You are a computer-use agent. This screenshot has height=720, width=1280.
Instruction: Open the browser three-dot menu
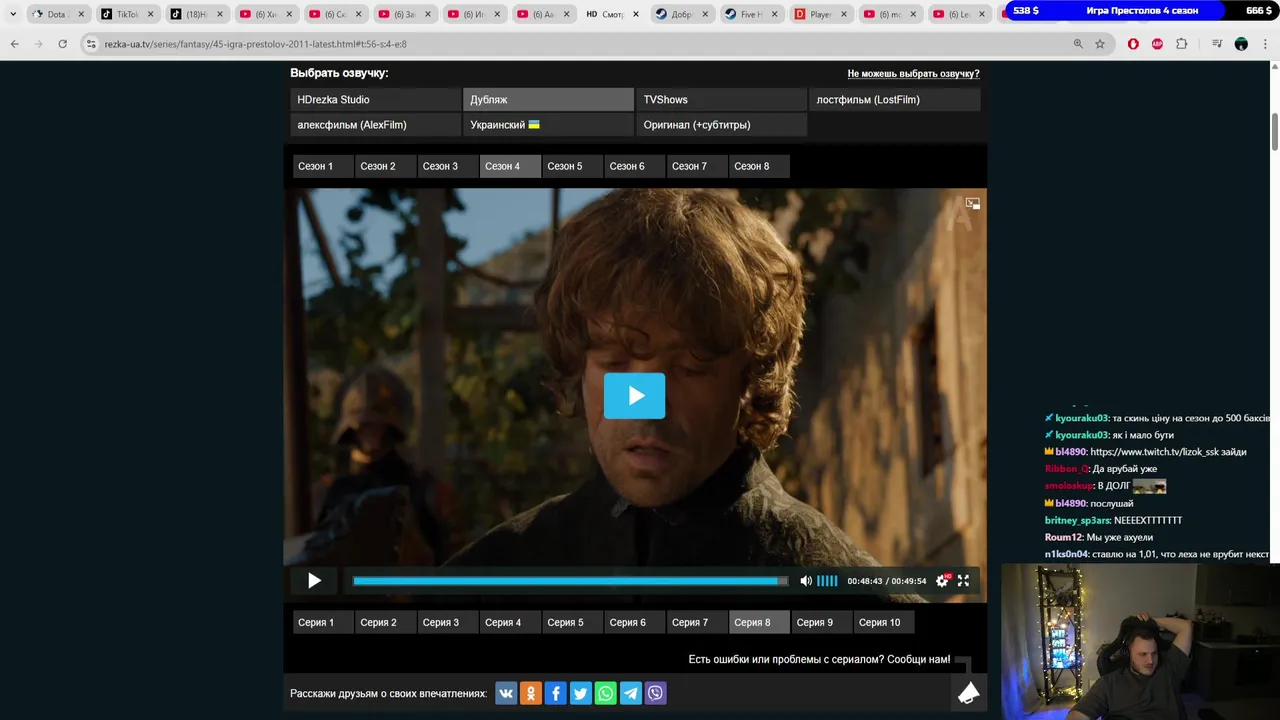[x=1266, y=44]
